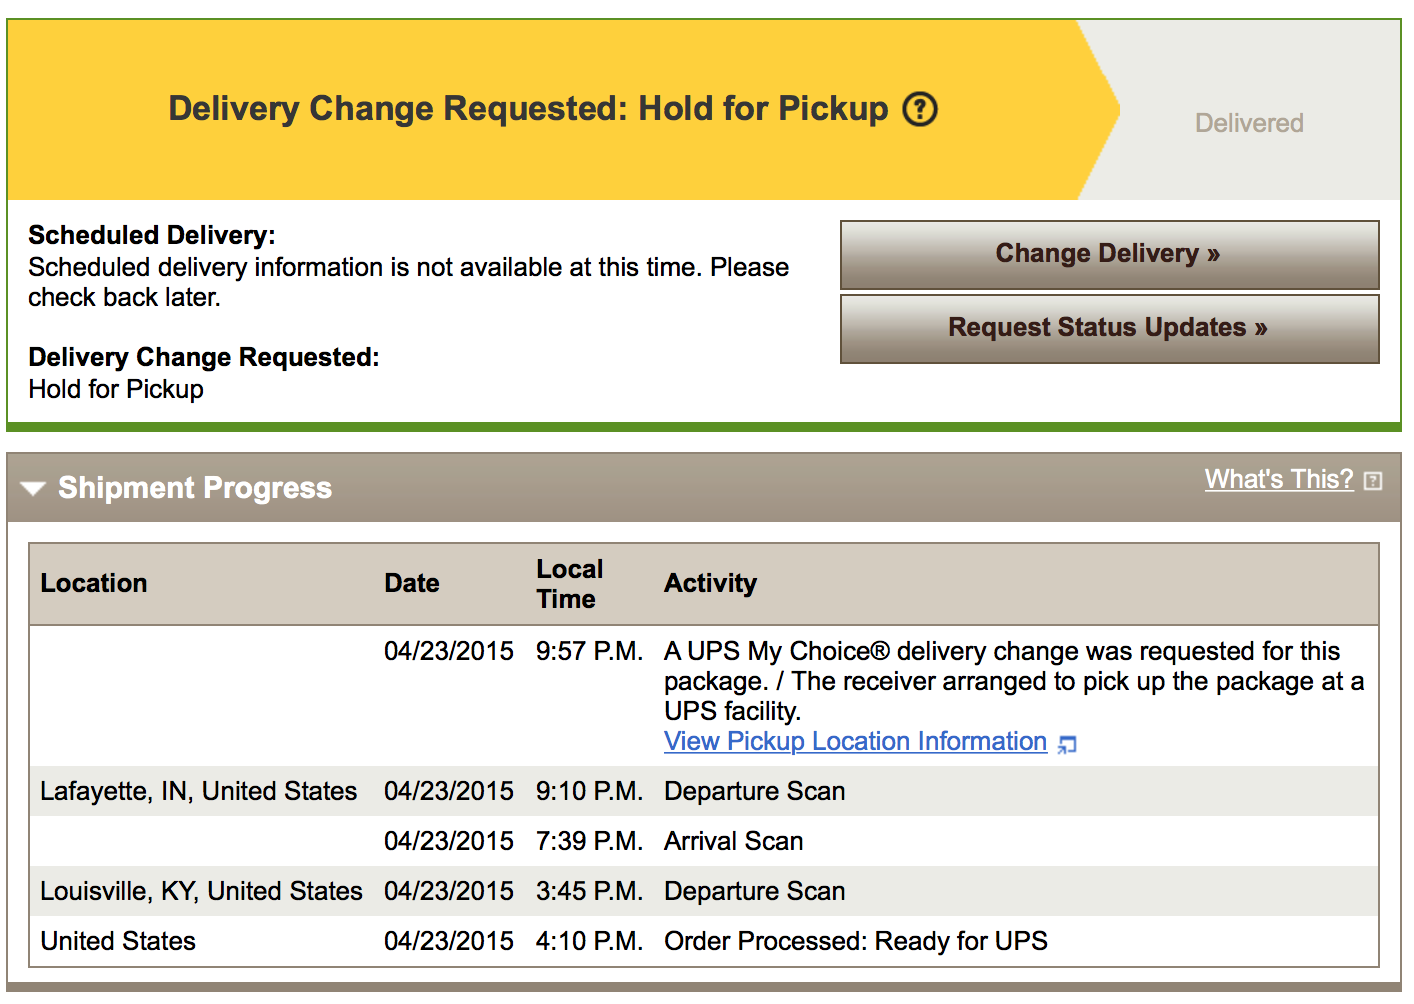Screen dimensions: 1414x1004
Task: Select the Louisville, KY Departure Scan row
Action: pyautogui.click(x=704, y=891)
